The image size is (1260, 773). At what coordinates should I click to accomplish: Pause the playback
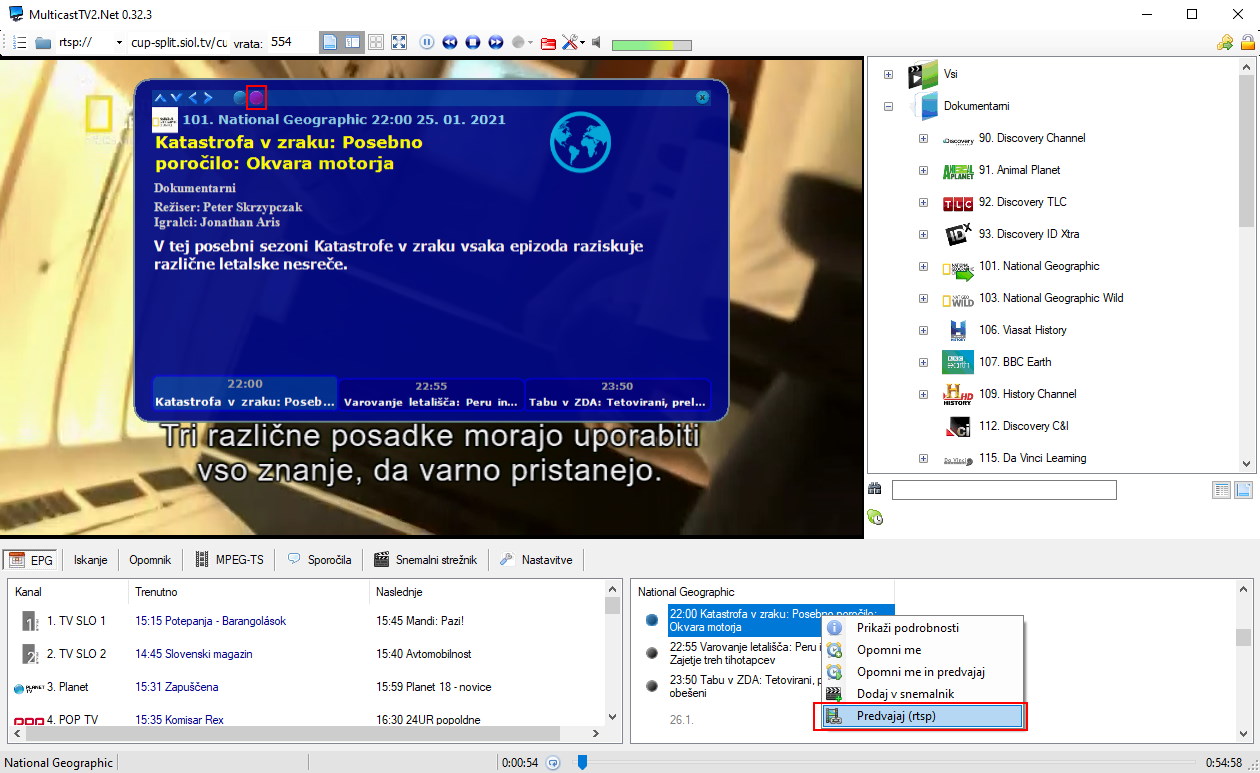pyautogui.click(x=427, y=42)
